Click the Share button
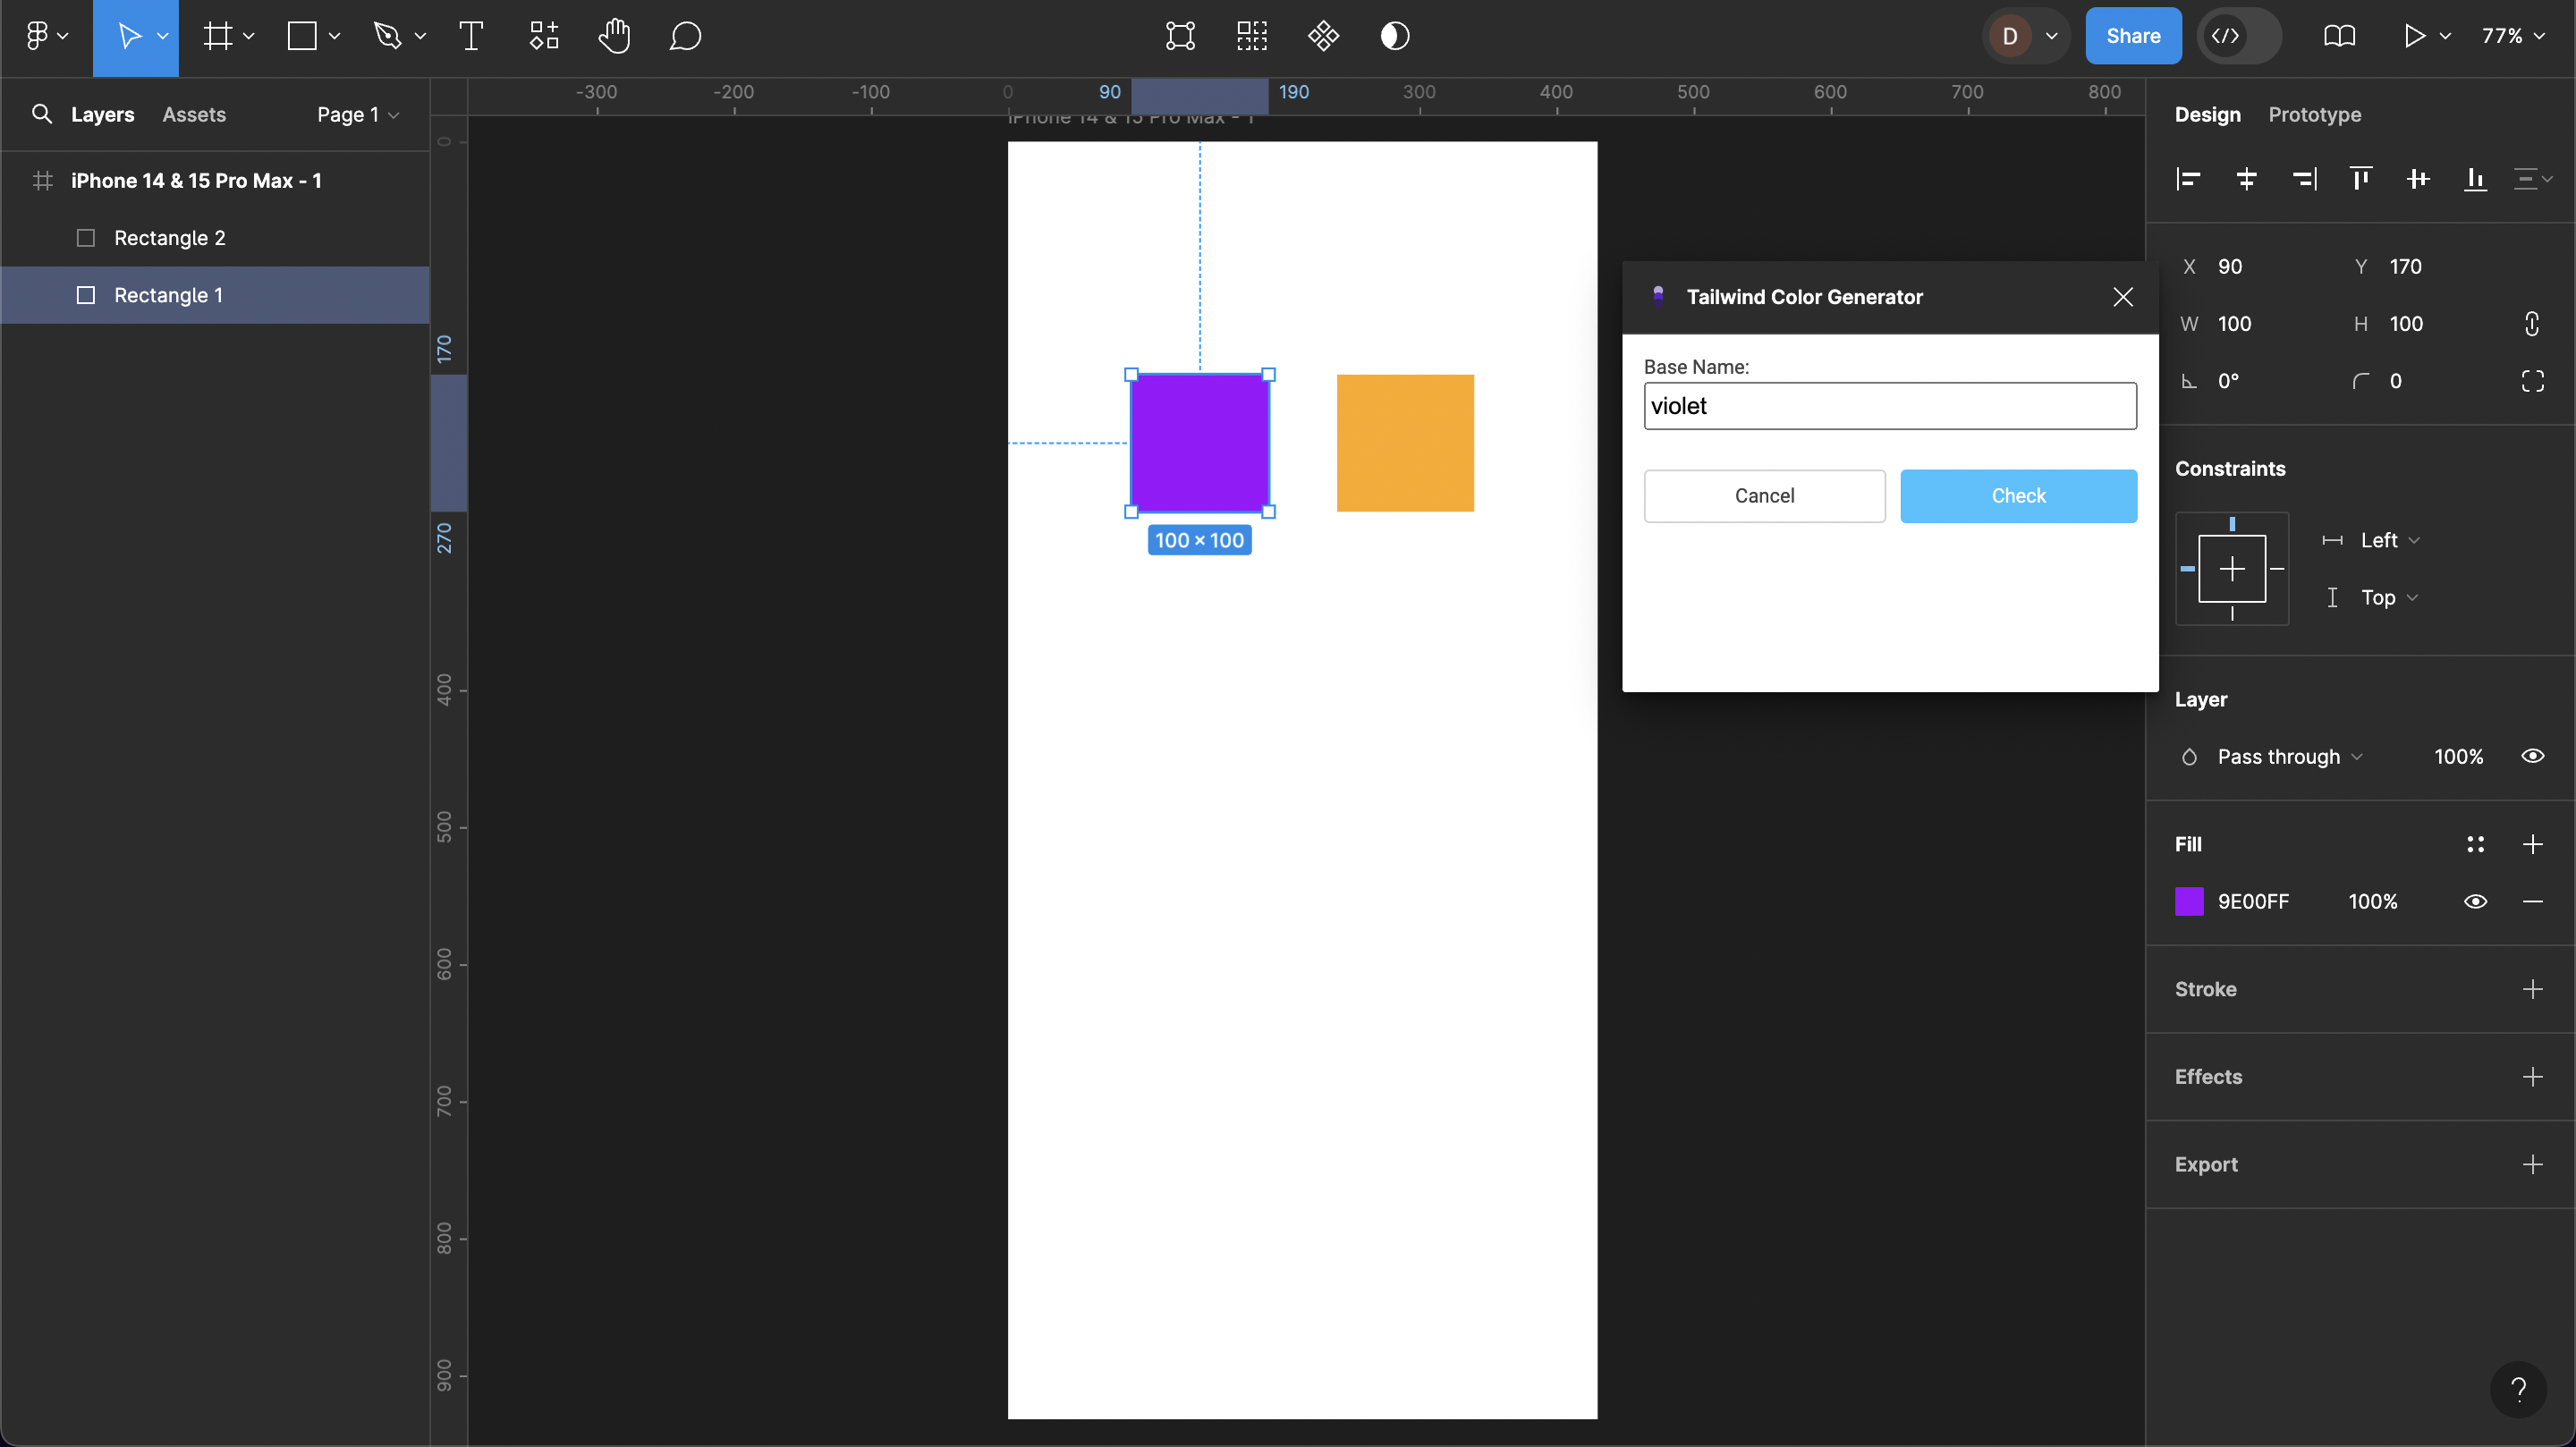Viewport: 2576px width, 1447px height. [x=2132, y=36]
